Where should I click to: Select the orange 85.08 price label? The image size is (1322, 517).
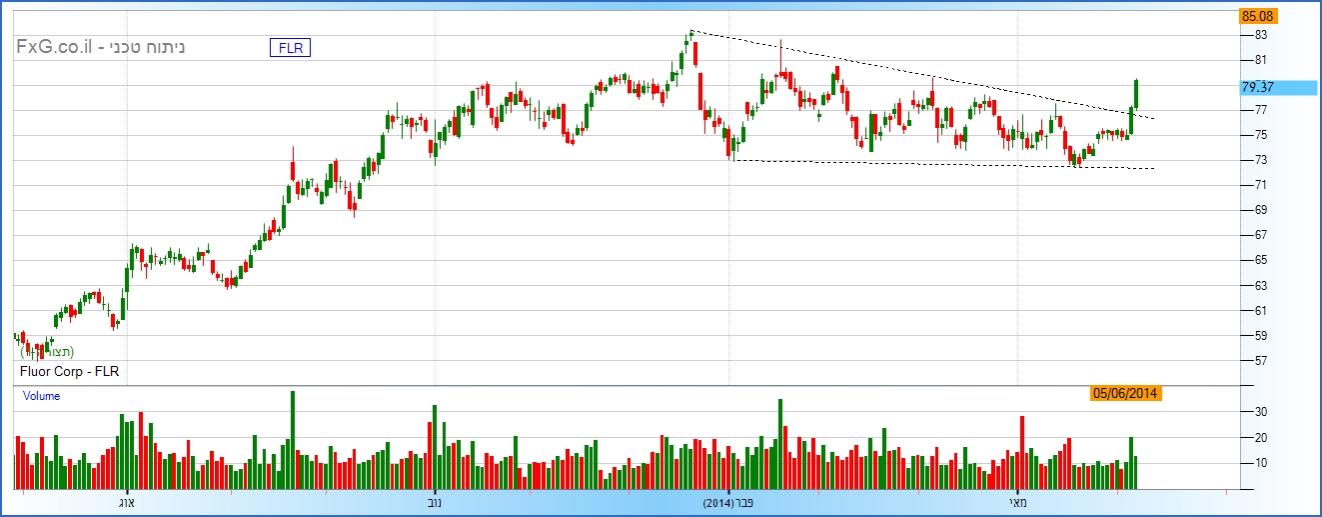[x=1257, y=16]
